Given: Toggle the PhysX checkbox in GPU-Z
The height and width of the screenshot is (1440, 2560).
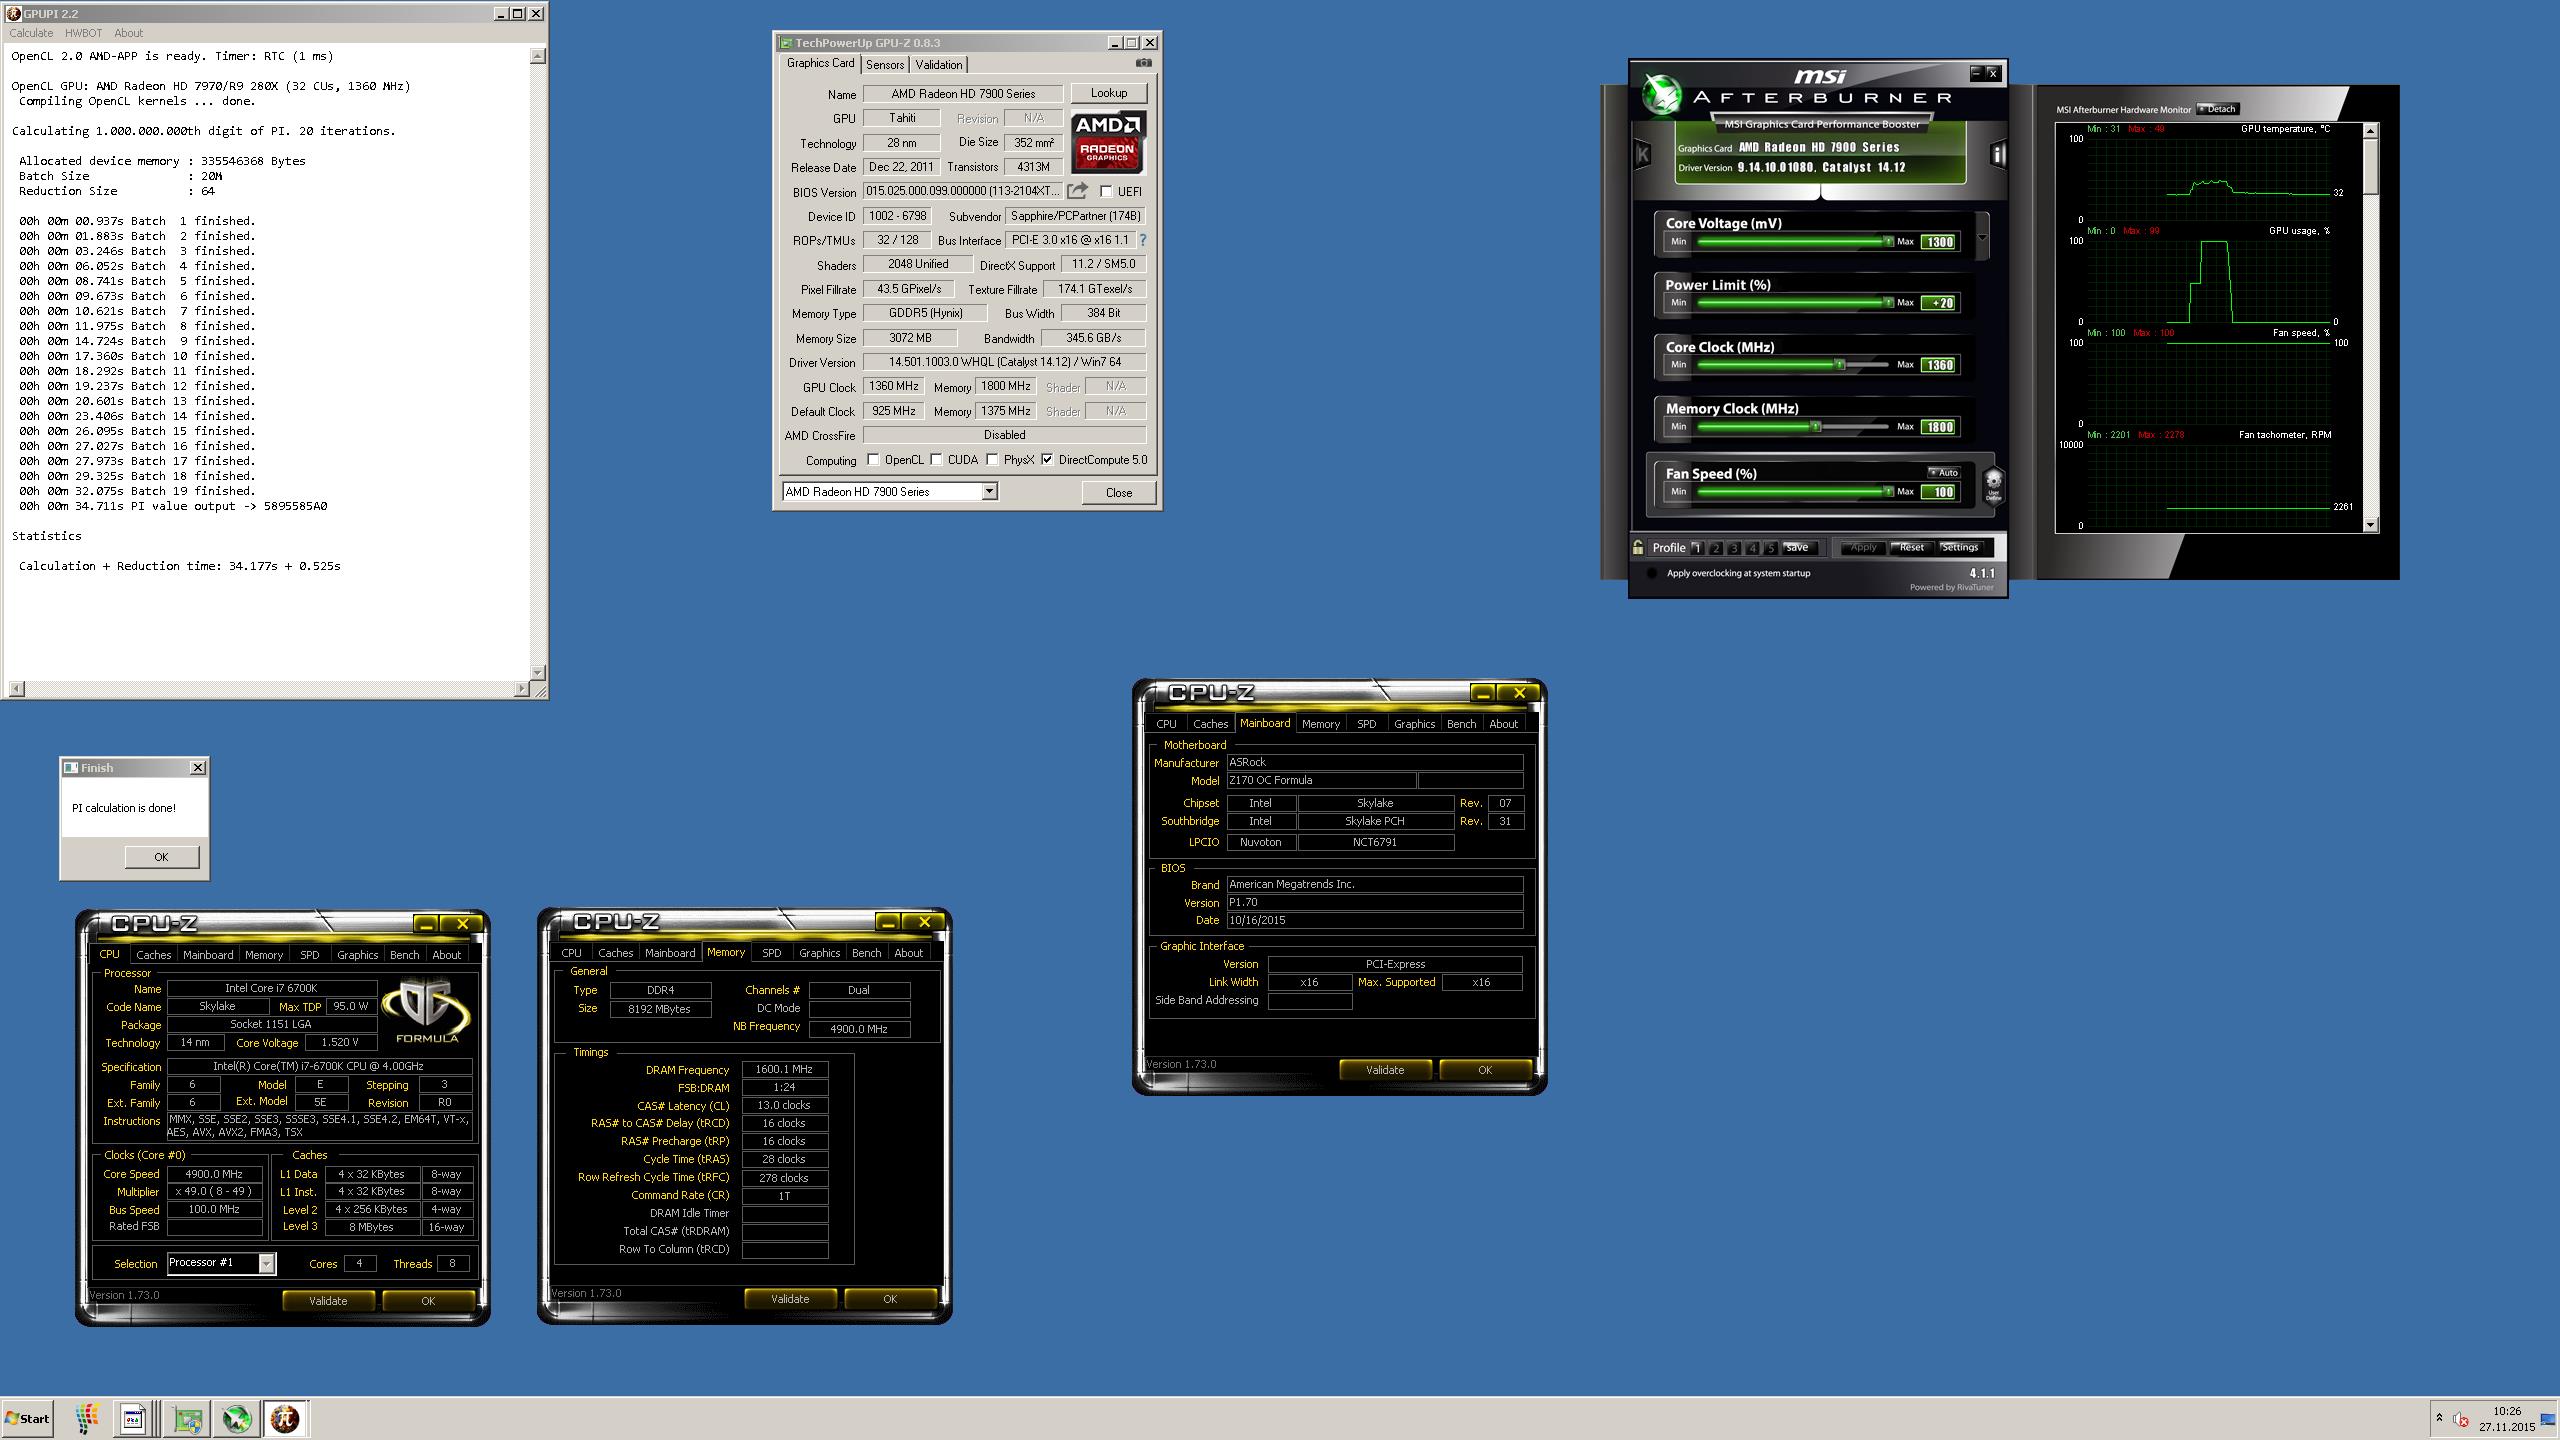Looking at the screenshot, I should (x=992, y=460).
